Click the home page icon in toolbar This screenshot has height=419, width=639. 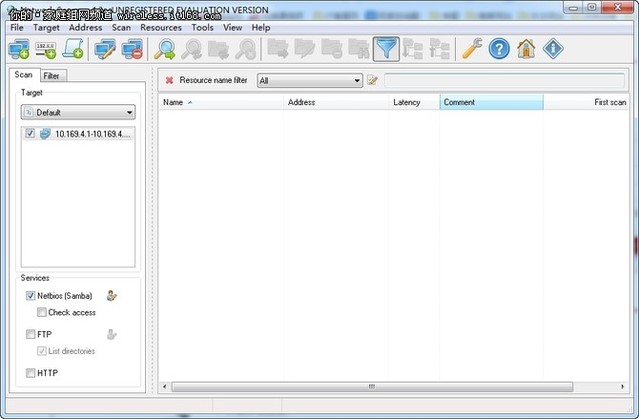click(526, 48)
